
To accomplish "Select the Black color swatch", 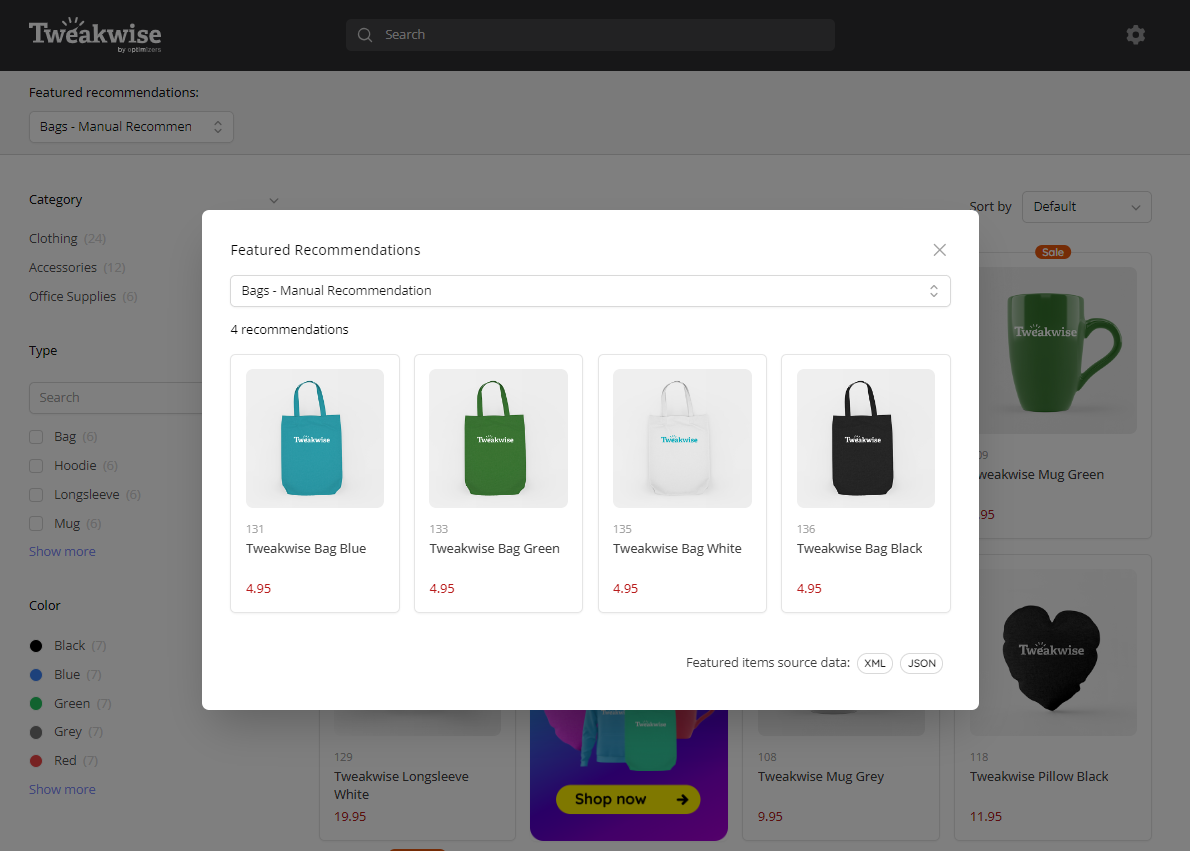I will 36,646.
